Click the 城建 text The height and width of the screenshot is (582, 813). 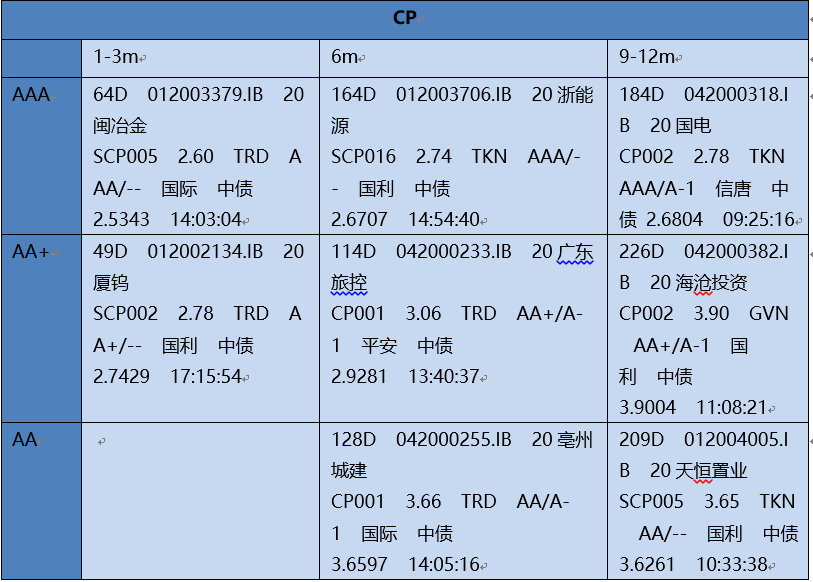point(349,470)
